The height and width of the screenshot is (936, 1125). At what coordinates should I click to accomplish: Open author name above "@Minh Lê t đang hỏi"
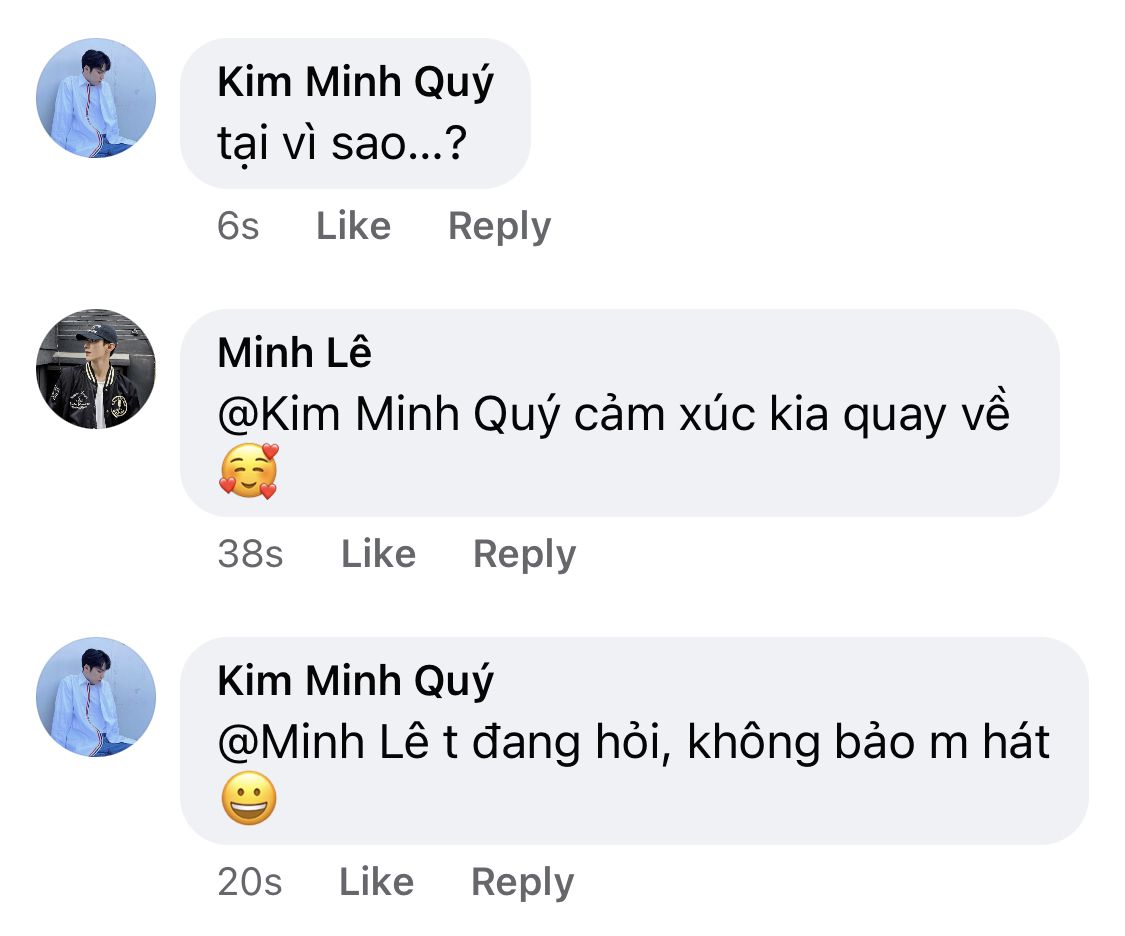click(355, 681)
